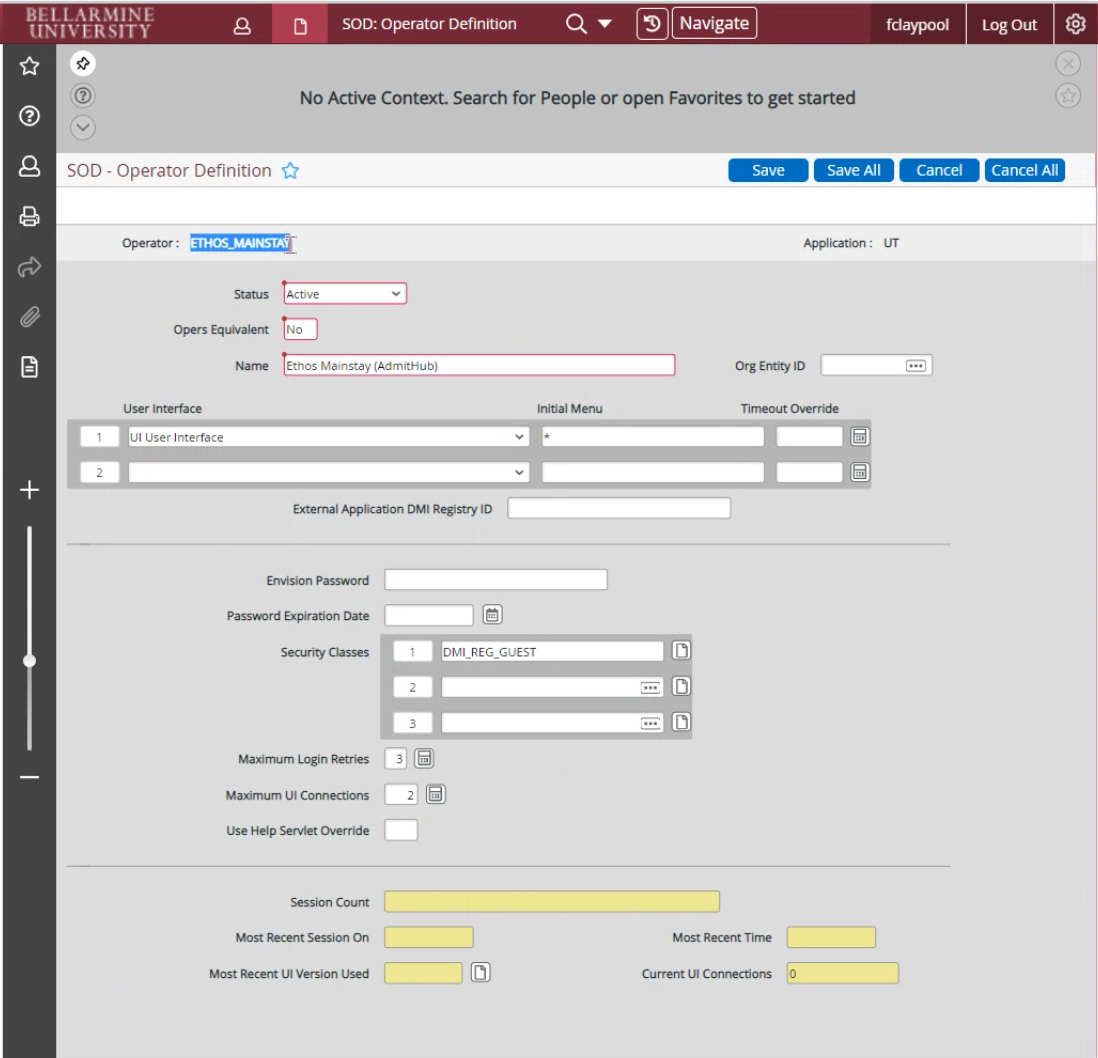Click the Current UI Connections field
Viewport: 1098px width, 1058px height.
[x=842, y=973]
